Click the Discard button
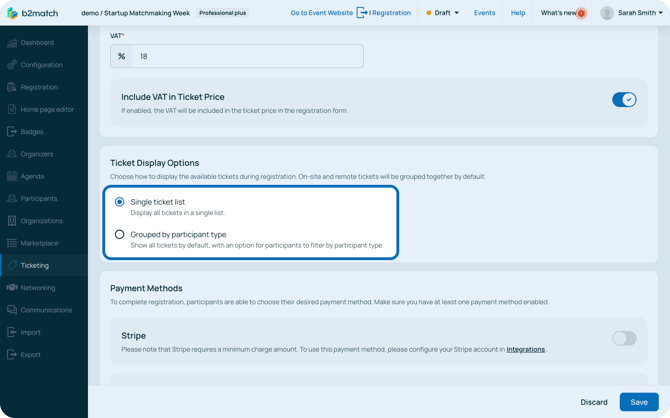Image resolution: width=670 pixels, height=418 pixels. coord(593,402)
